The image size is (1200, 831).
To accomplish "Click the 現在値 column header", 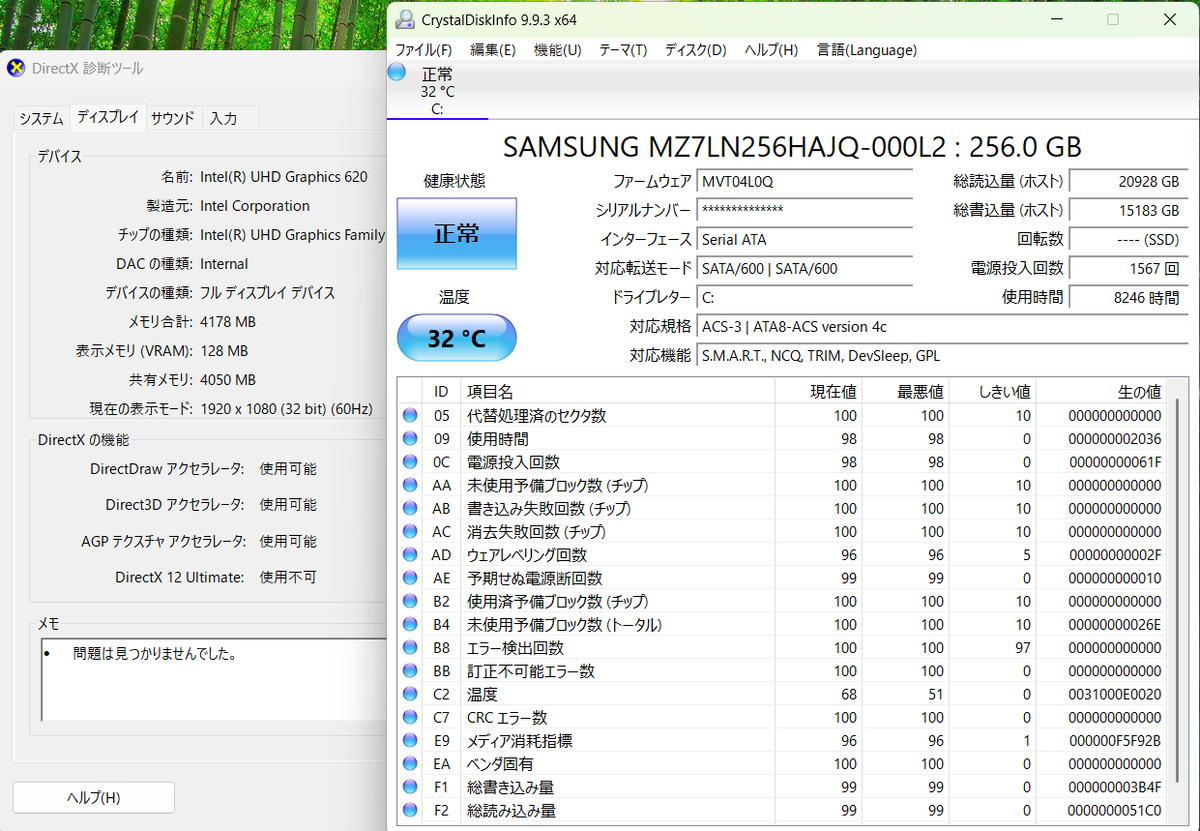I will [x=819, y=391].
